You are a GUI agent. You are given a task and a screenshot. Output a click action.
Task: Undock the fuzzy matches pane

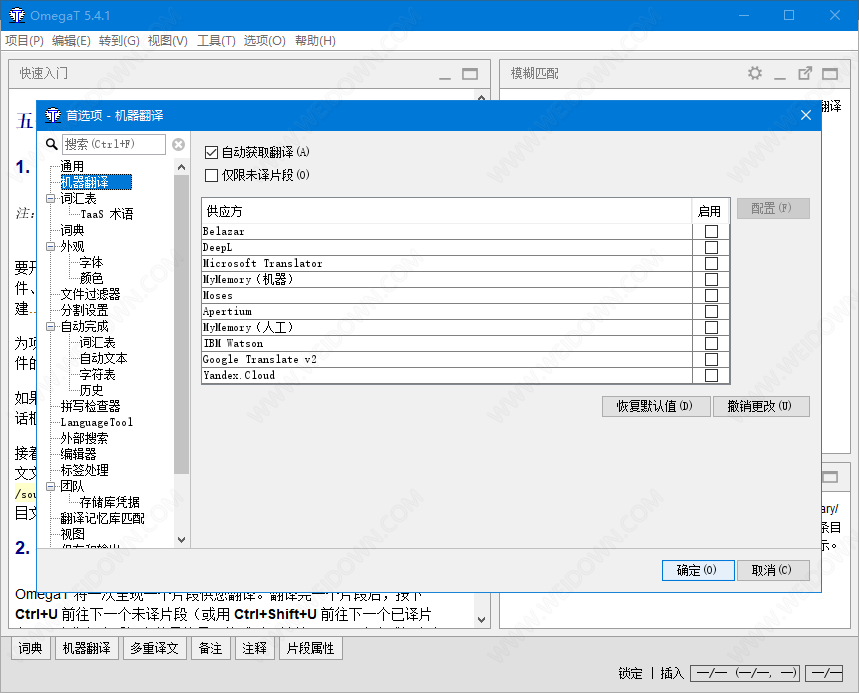click(x=805, y=73)
